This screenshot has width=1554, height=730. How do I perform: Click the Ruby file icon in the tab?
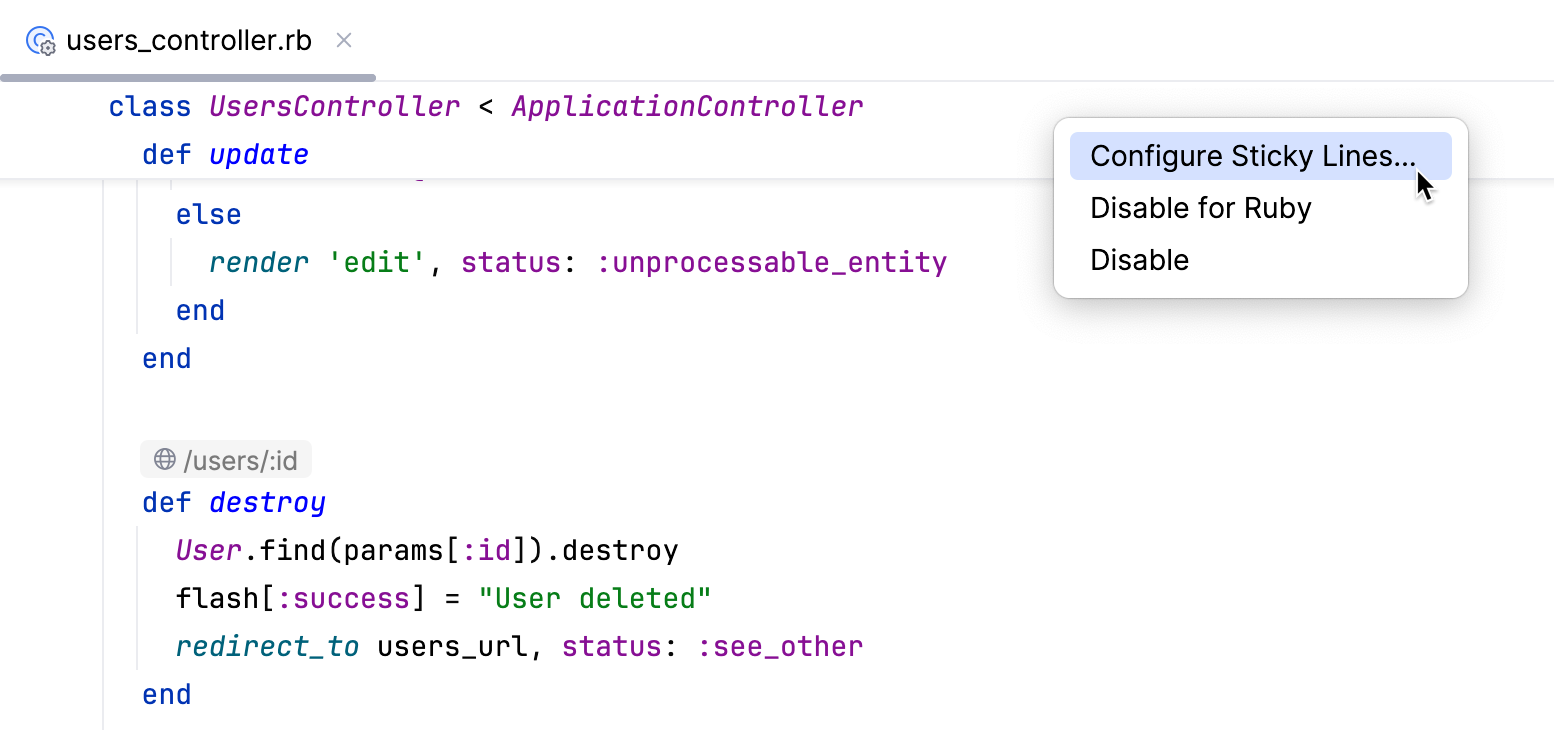pyautogui.click(x=40, y=42)
